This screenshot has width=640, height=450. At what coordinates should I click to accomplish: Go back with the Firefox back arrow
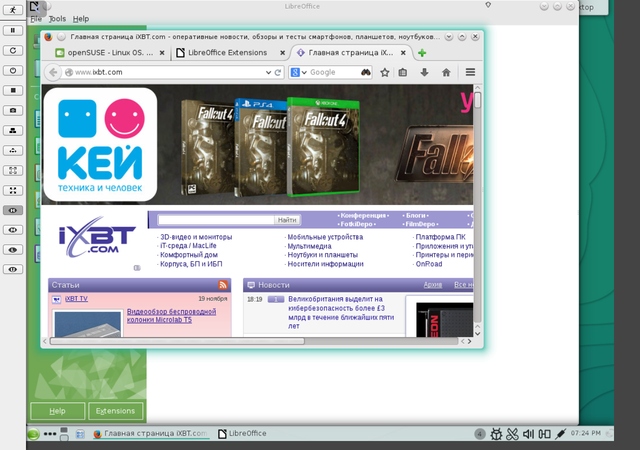click(53, 72)
